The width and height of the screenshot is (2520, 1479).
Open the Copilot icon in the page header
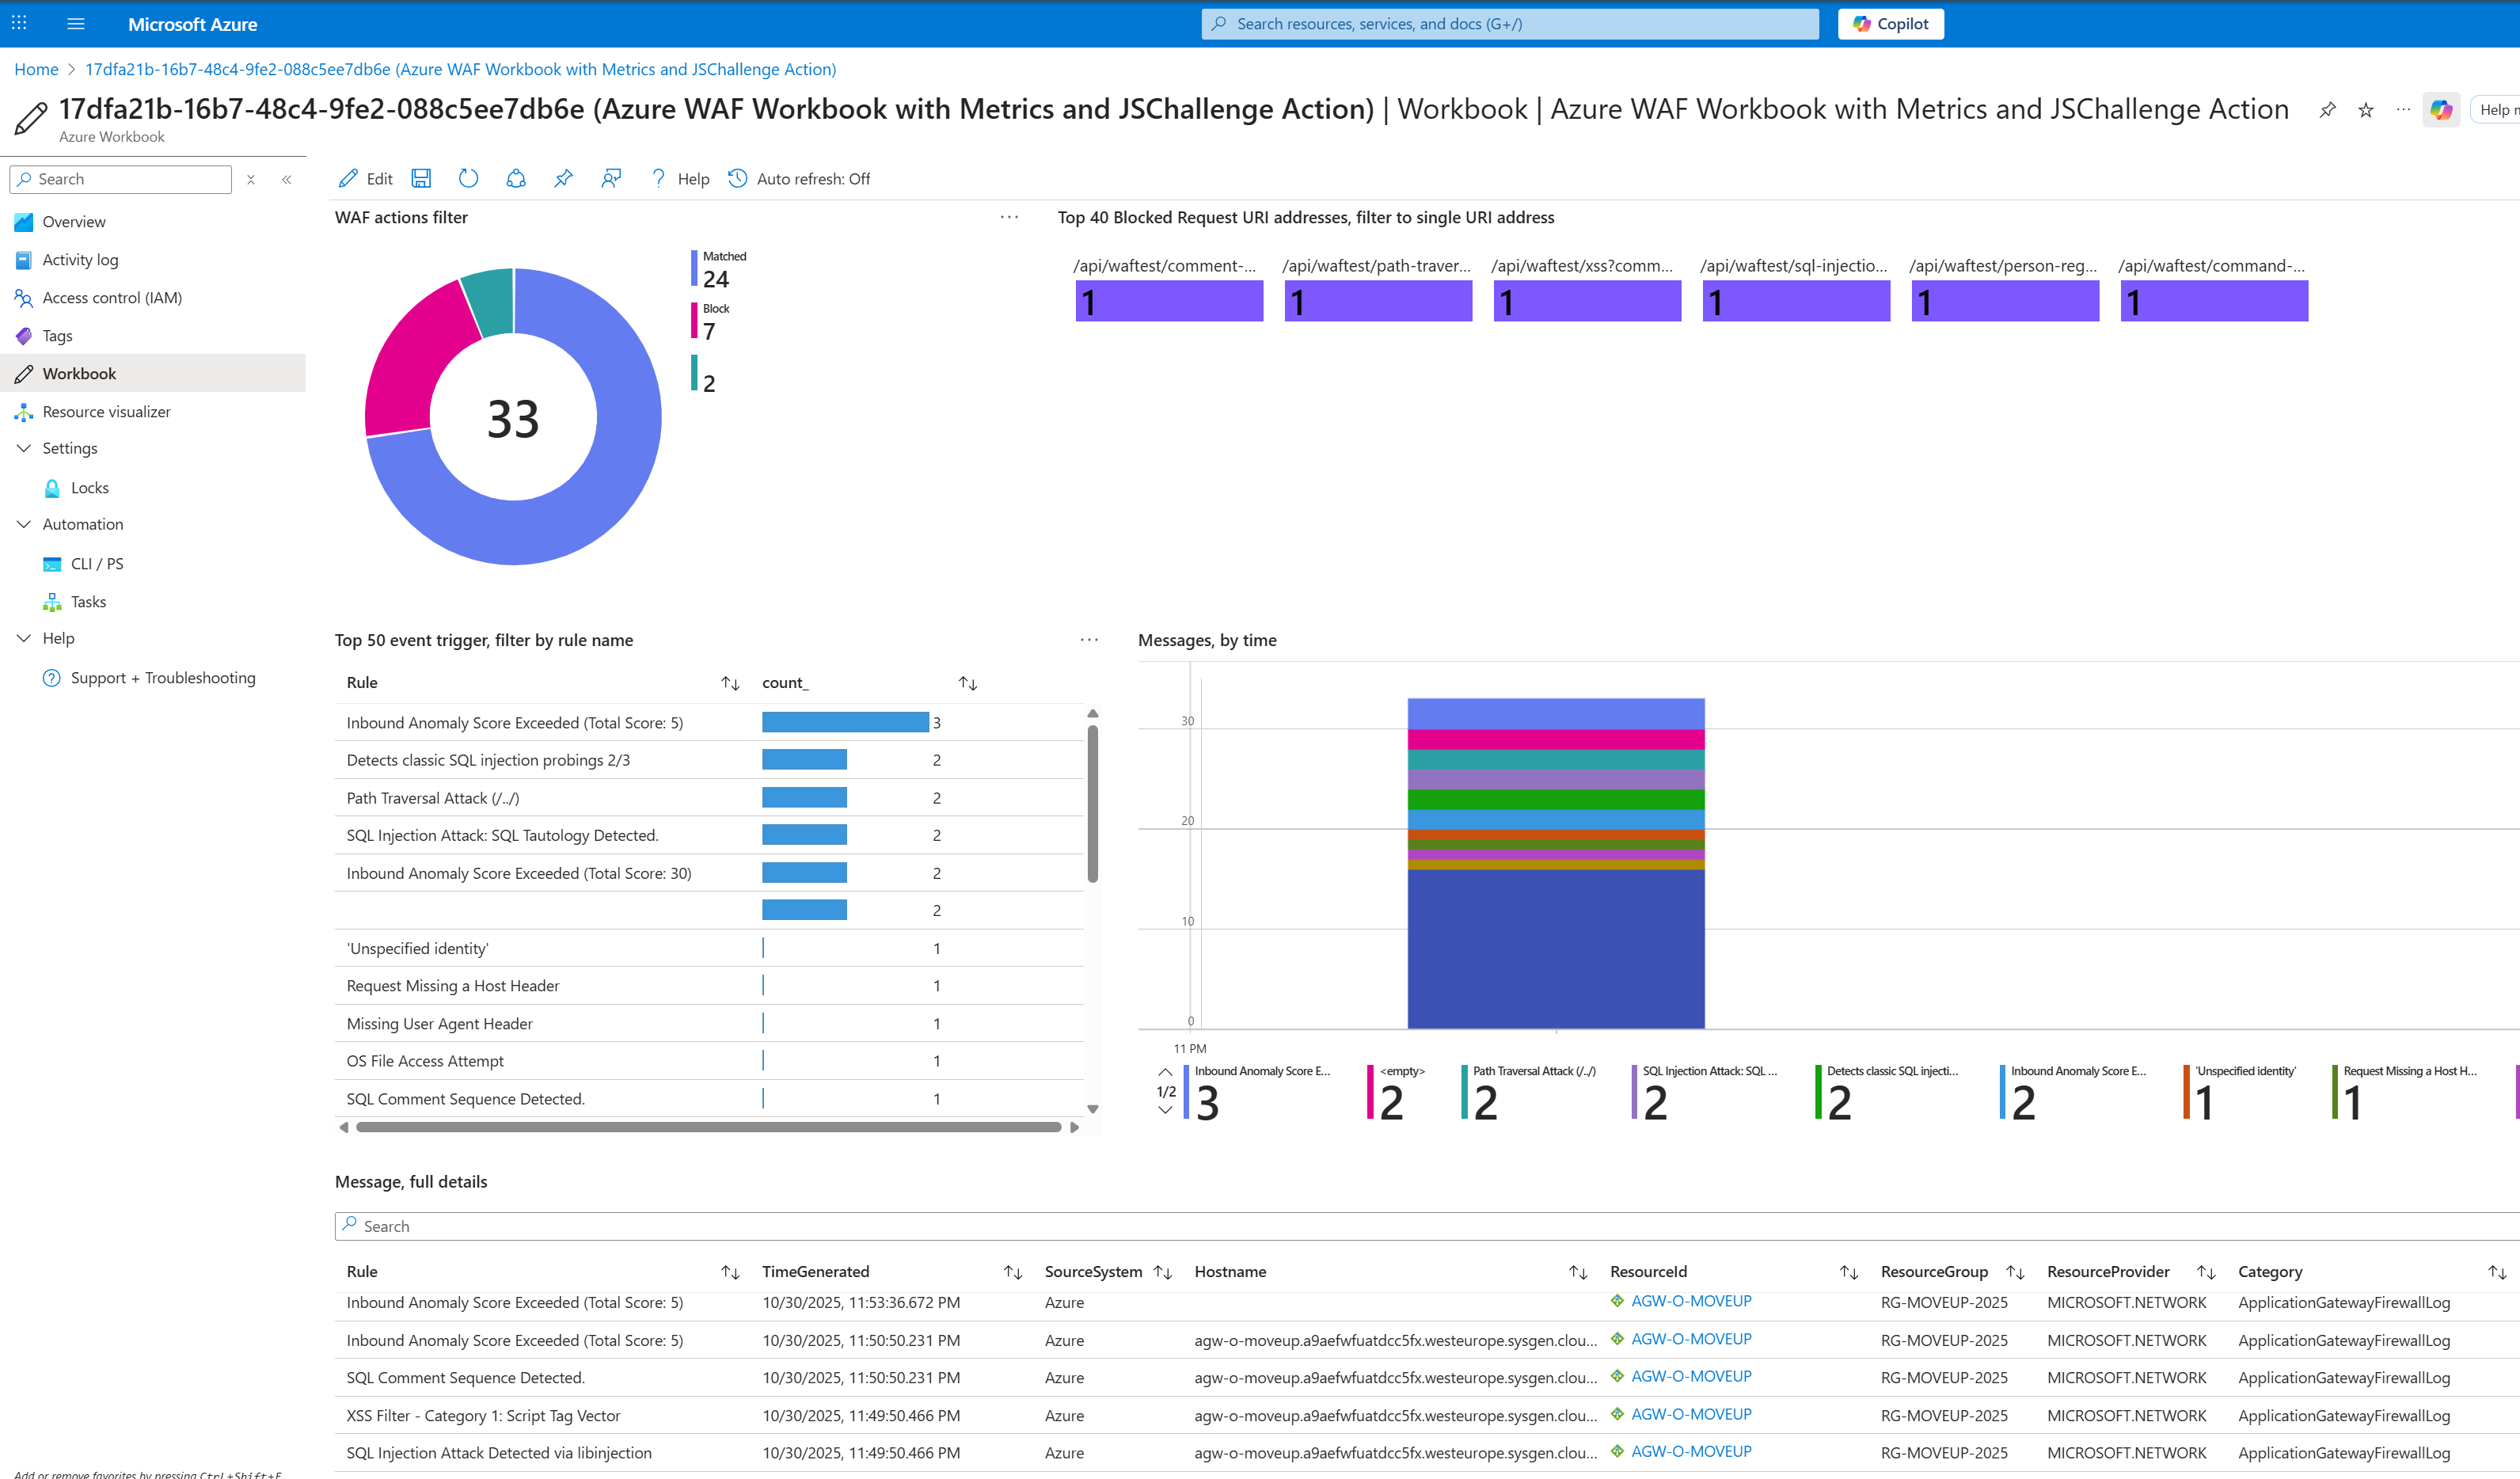(x=2441, y=110)
